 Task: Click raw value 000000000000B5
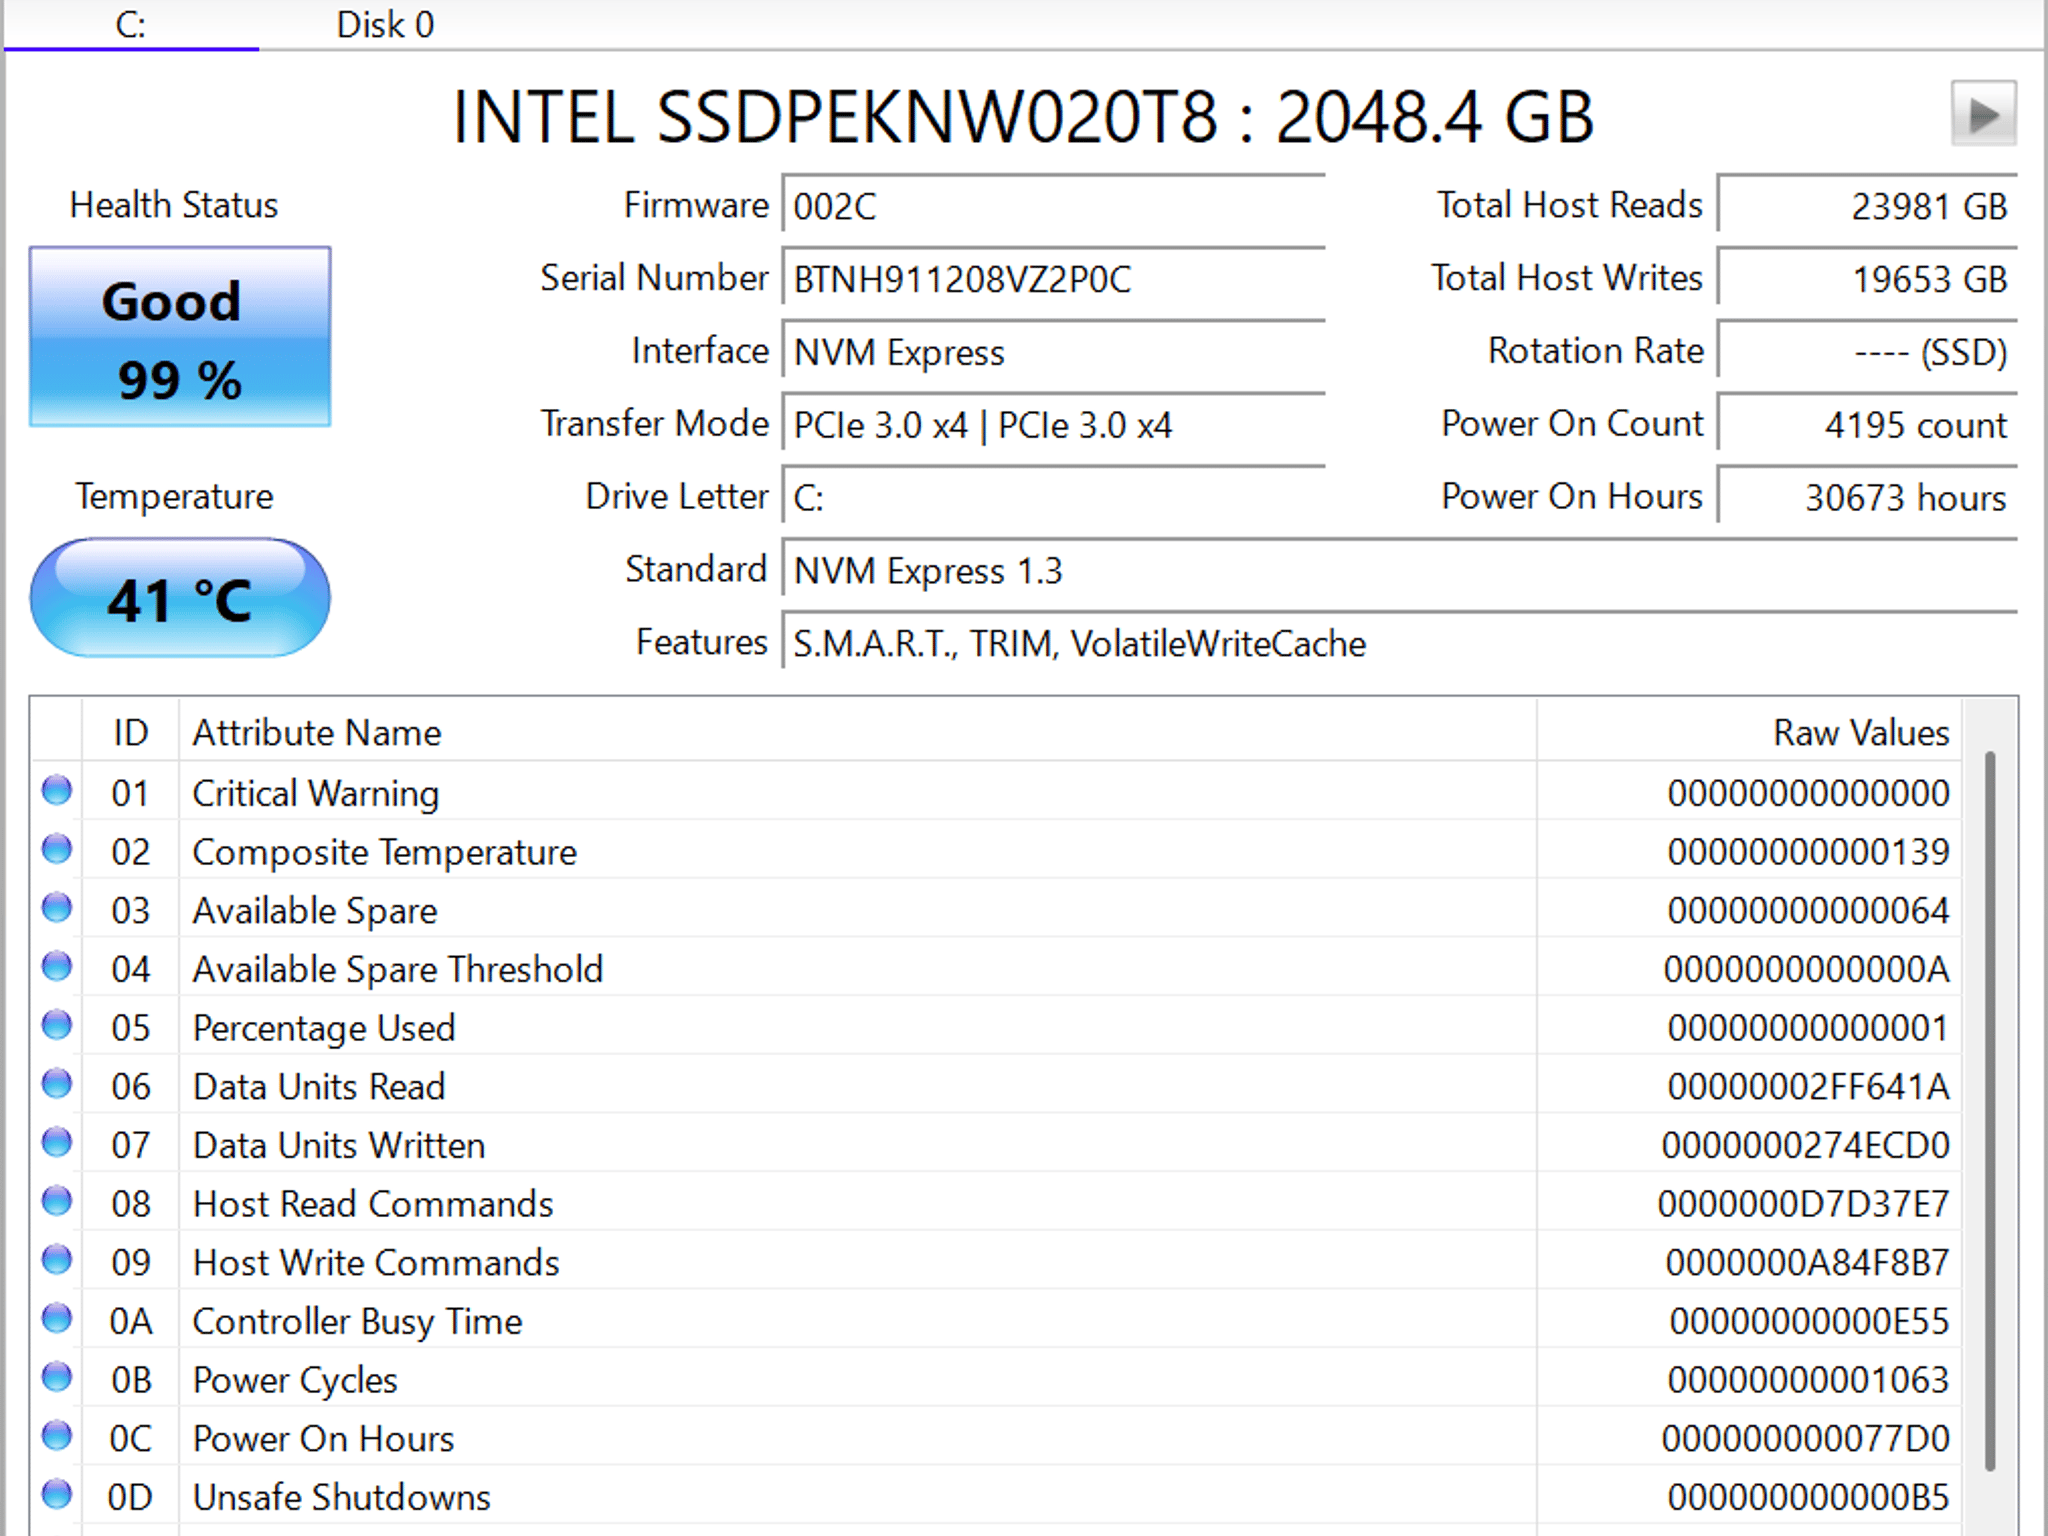click(1808, 1497)
